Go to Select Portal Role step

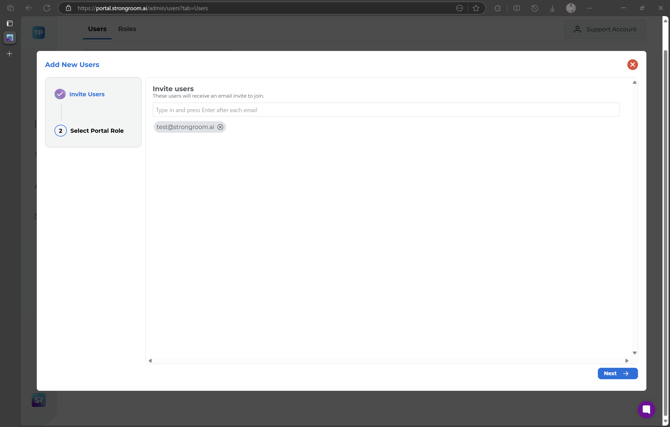(x=96, y=131)
